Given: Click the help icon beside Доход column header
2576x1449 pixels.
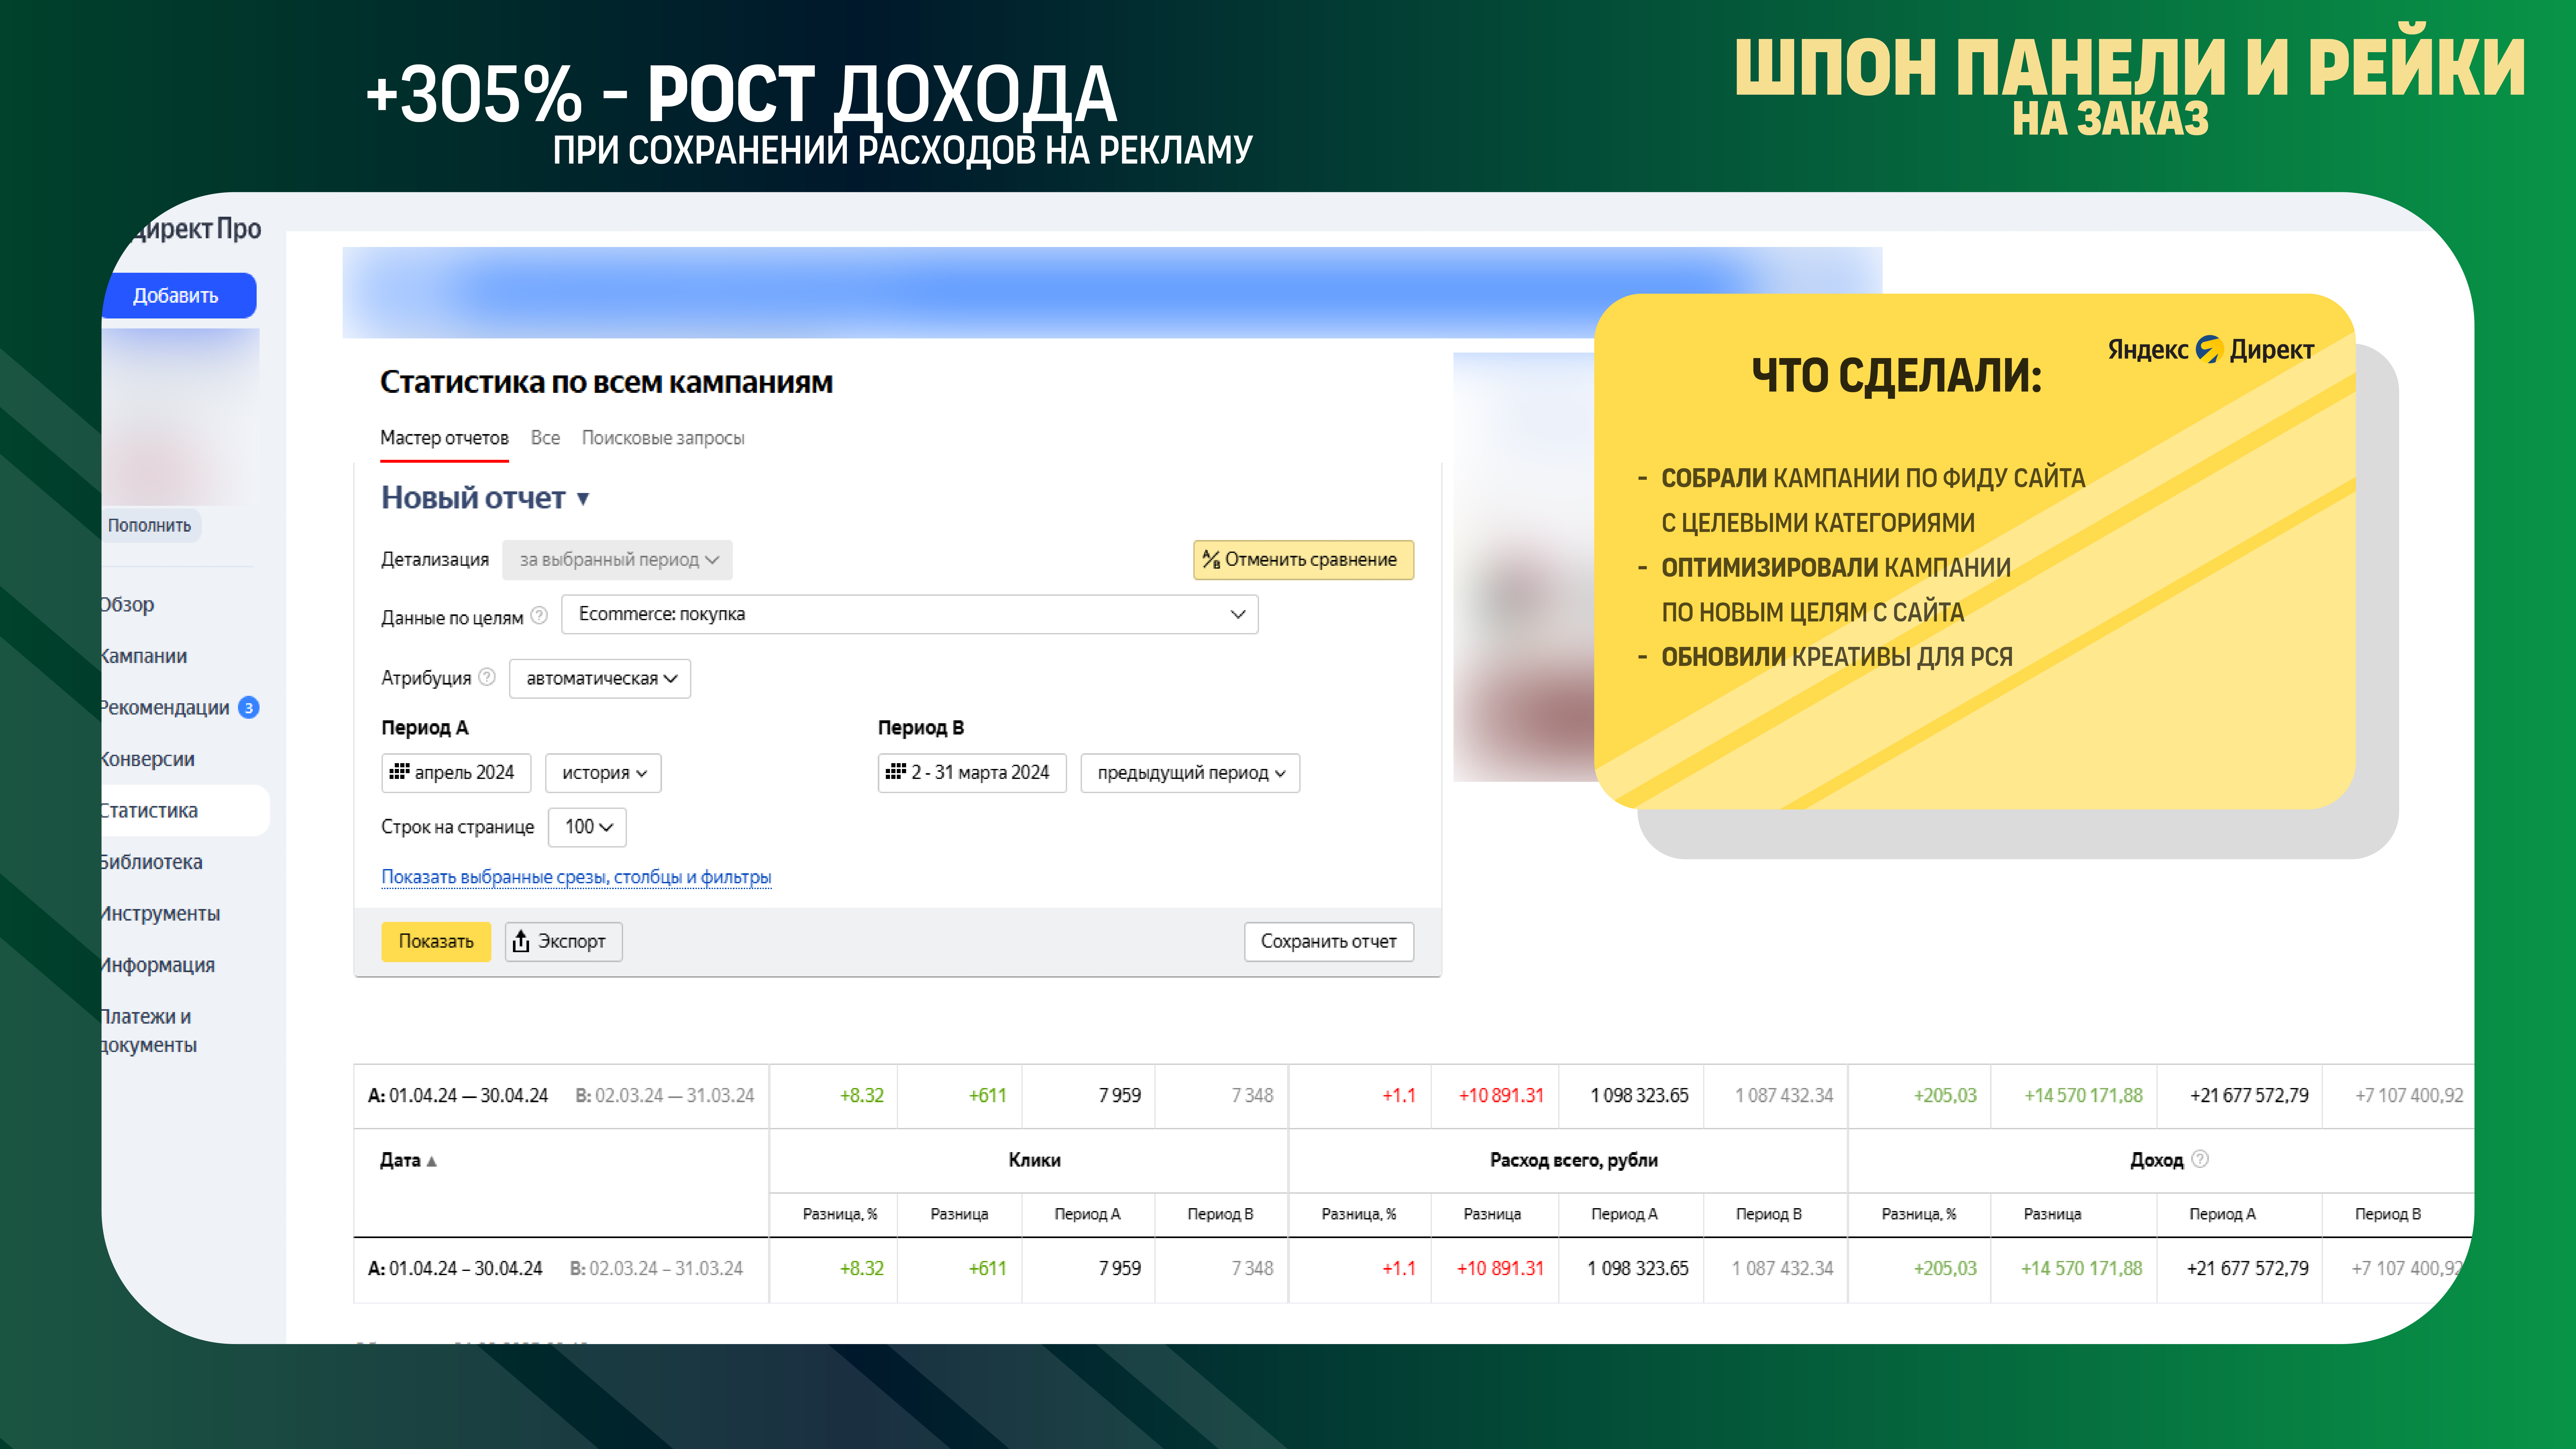Looking at the screenshot, I should 2200,1159.
